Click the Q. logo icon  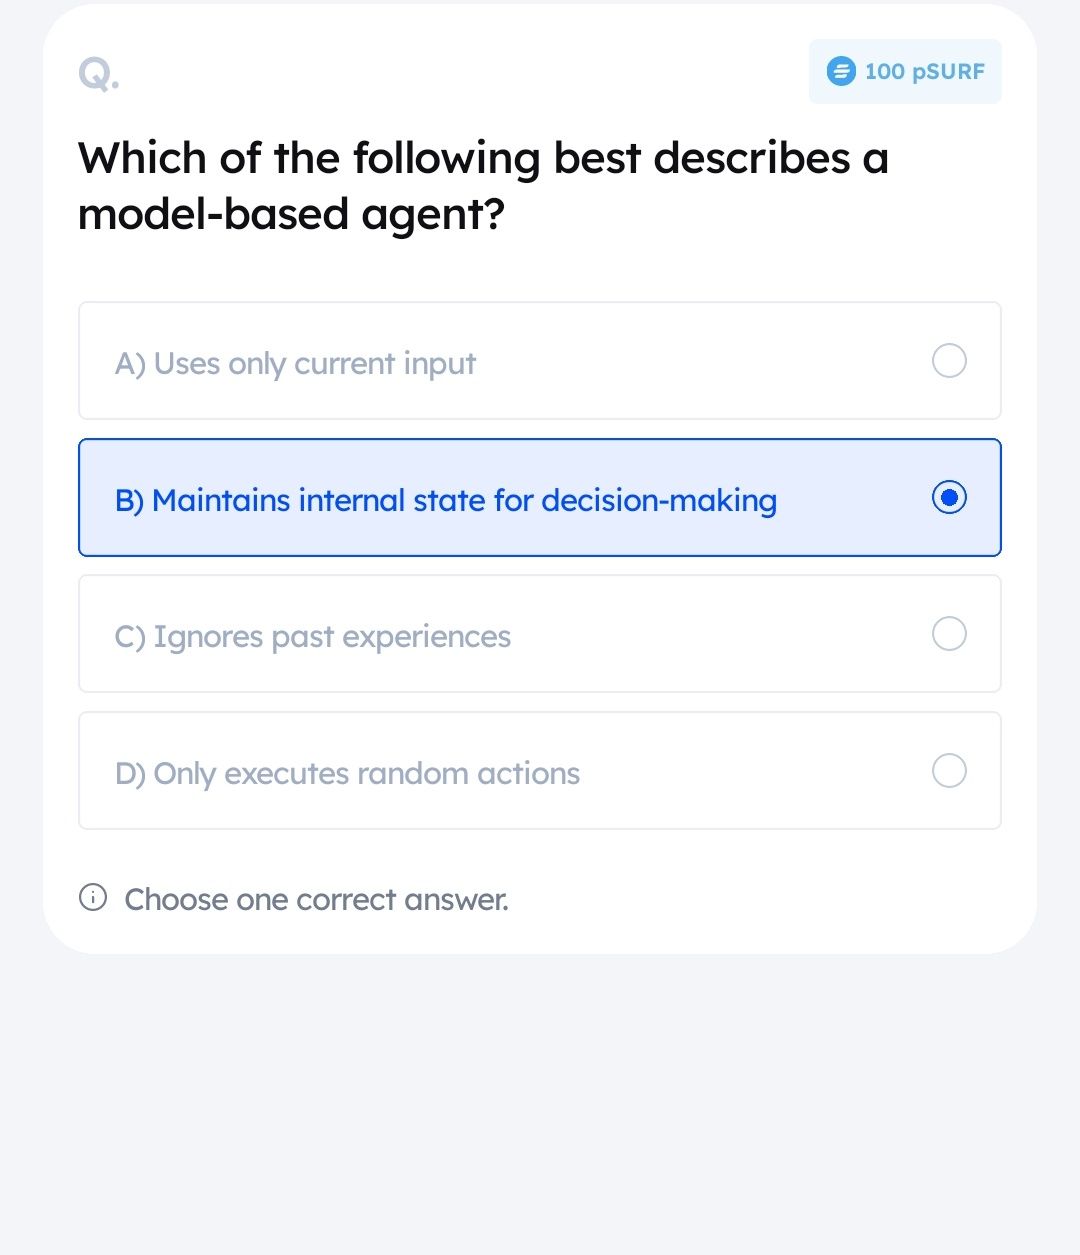click(x=98, y=73)
